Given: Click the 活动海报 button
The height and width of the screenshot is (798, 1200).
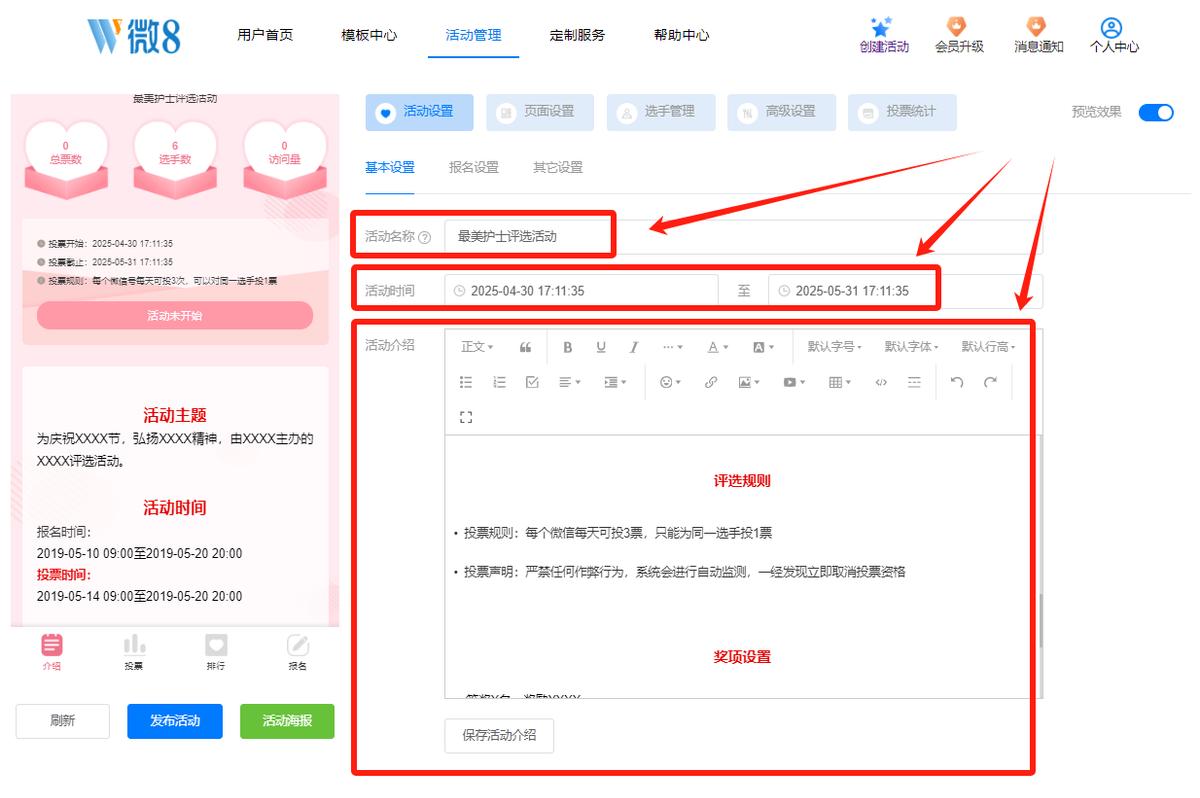Looking at the screenshot, I should click(x=287, y=721).
